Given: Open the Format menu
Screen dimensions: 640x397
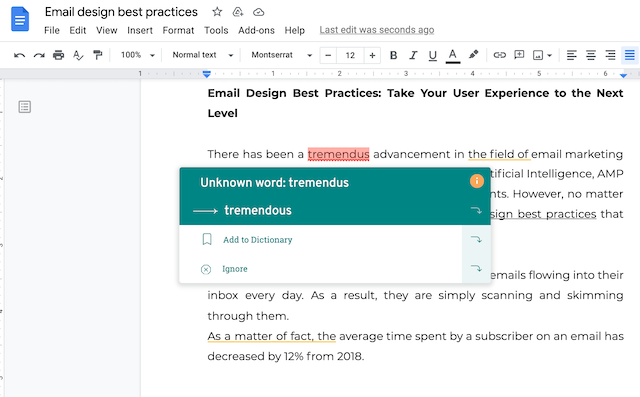Looking at the screenshot, I should (x=178, y=30).
